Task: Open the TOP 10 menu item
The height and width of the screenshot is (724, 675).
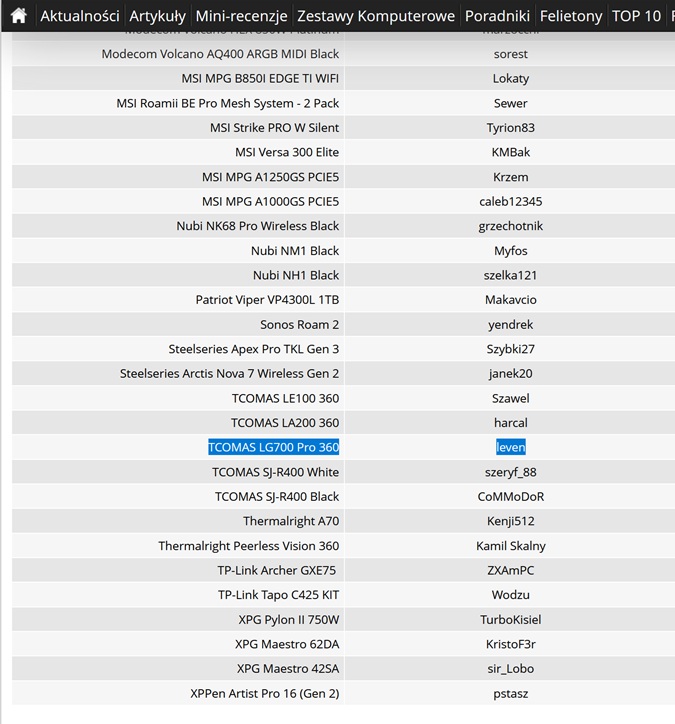Action: pyautogui.click(x=636, y=16)
